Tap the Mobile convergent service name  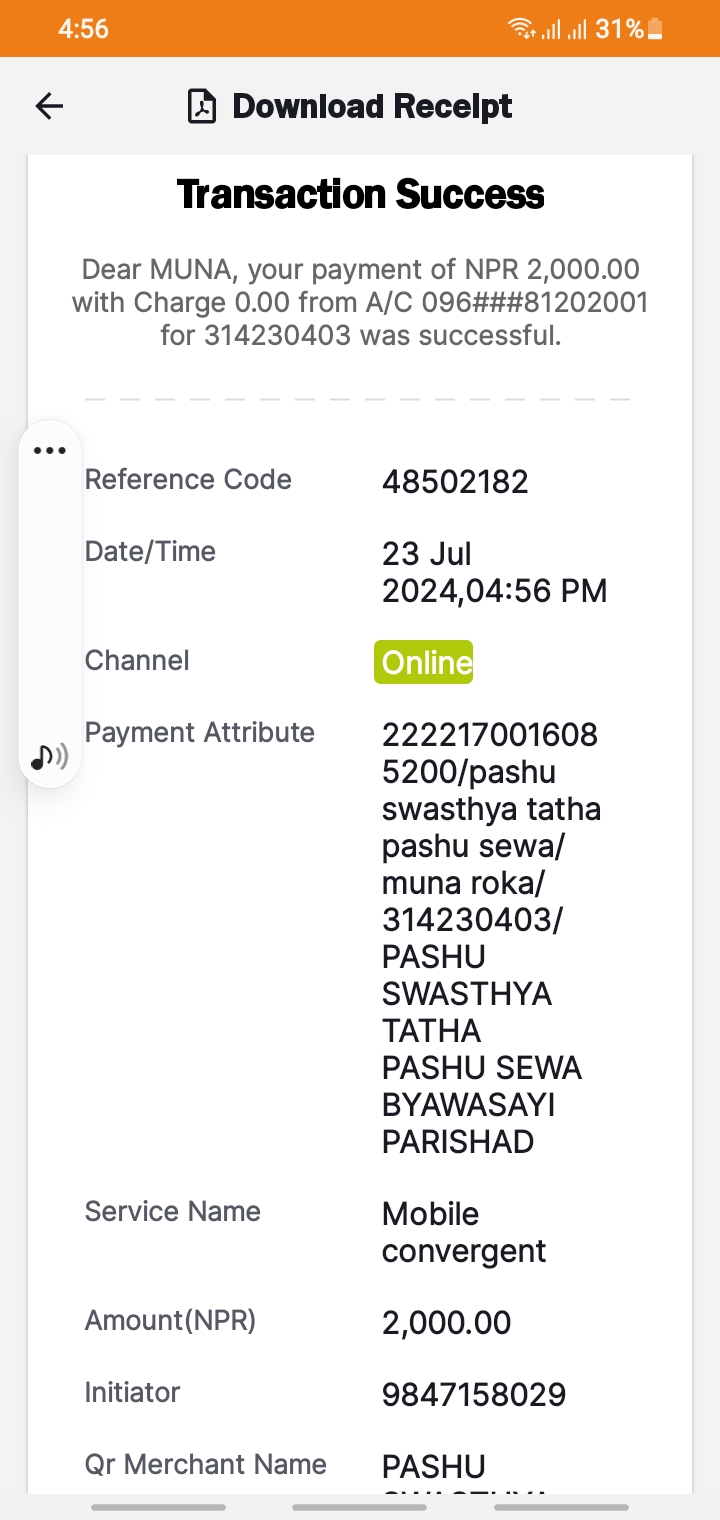coord(464,1232)
